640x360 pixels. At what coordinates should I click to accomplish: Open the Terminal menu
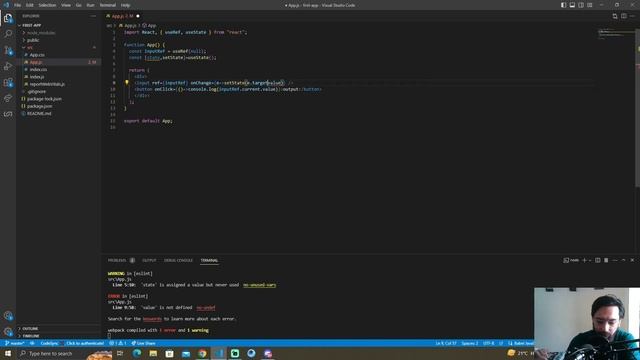[x=108, y=5]
